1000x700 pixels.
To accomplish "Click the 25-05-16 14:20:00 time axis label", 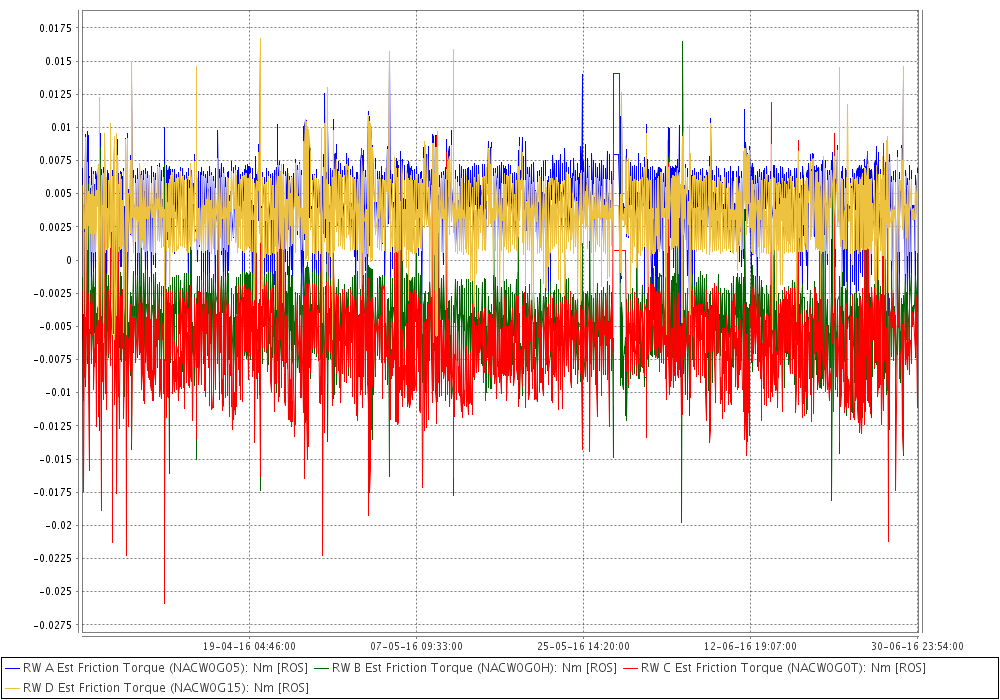I will click(x=583, y=646).
